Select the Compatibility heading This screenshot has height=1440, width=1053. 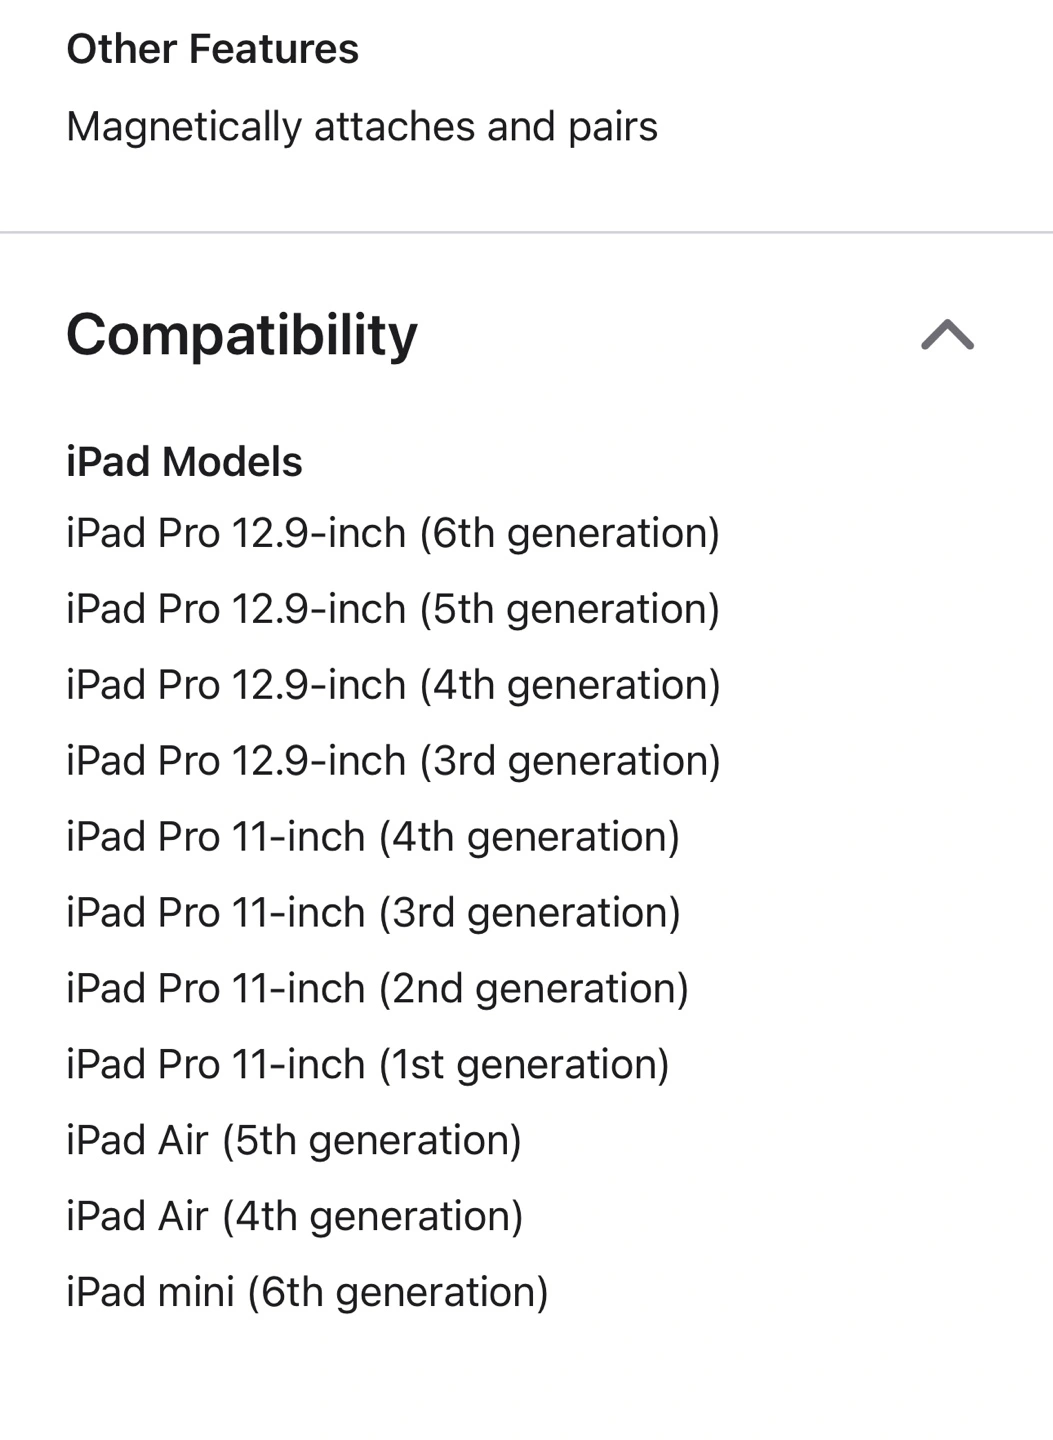click(241, 335)
